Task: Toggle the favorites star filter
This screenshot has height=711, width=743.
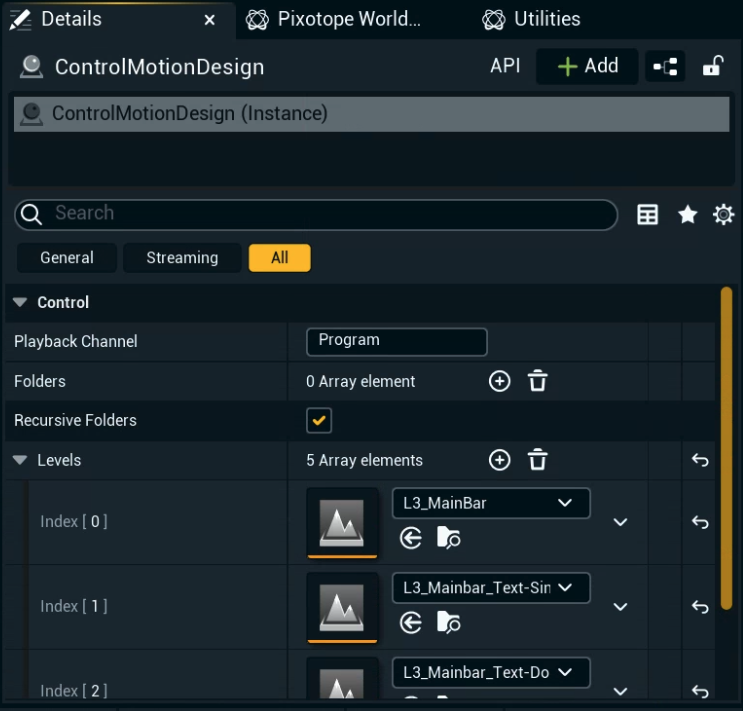Action: coord(687,215)
